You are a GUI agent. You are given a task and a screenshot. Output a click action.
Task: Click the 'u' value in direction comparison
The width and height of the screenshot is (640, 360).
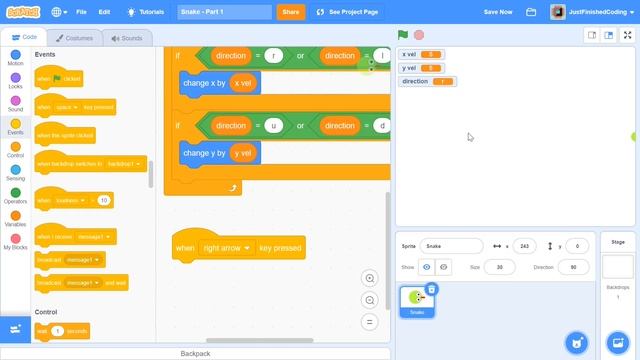click(273, 126)
